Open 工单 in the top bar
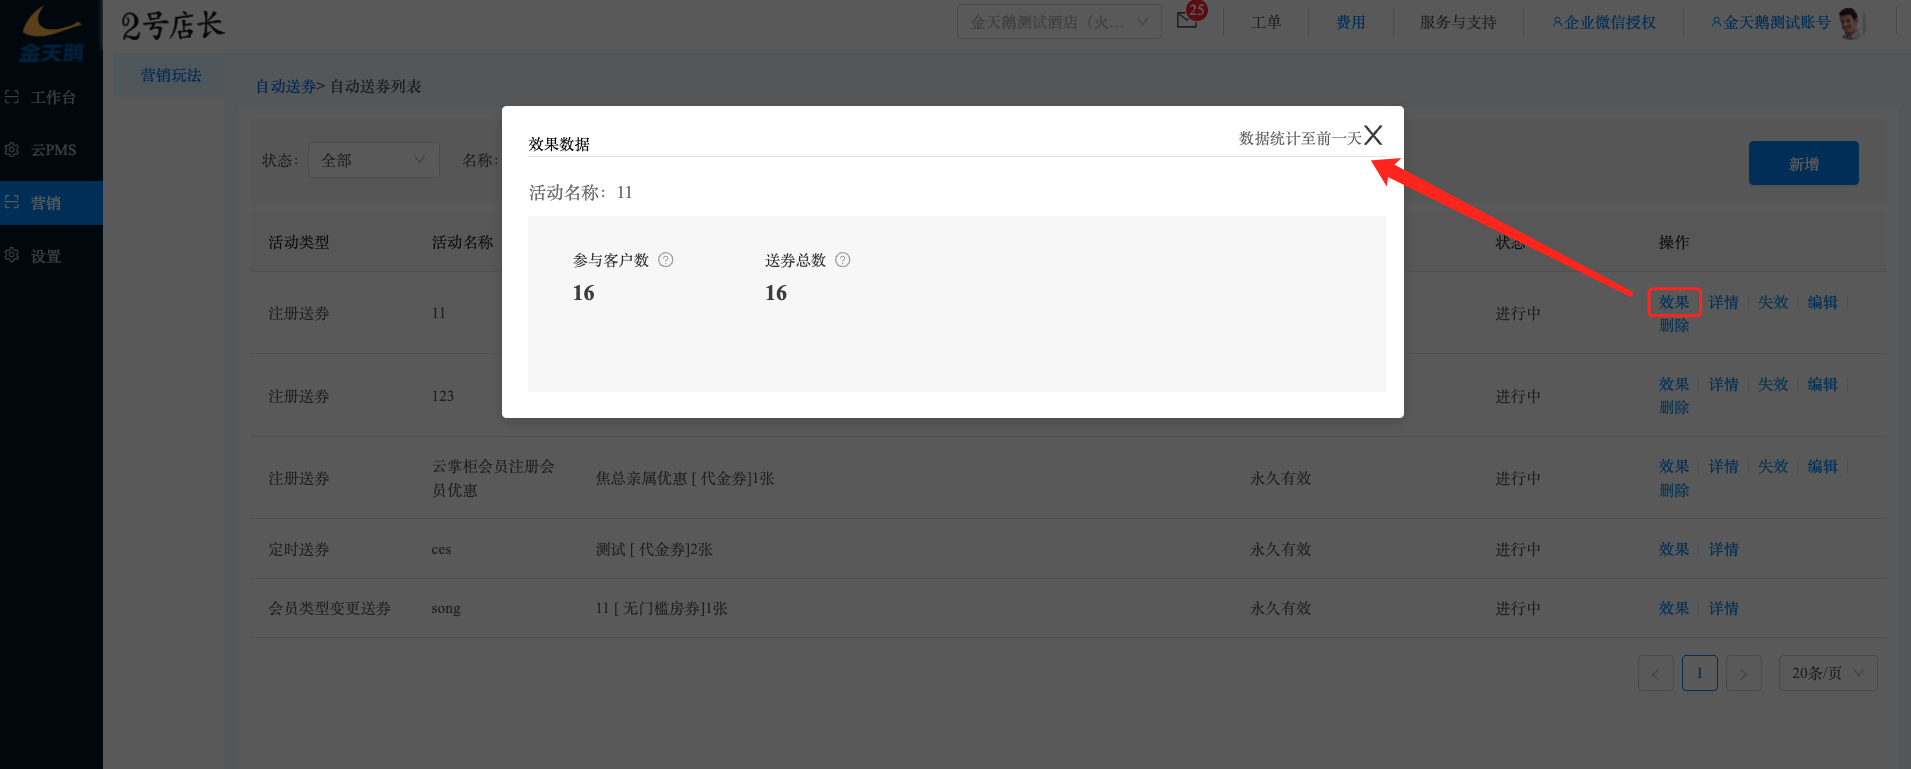 click(x=1266, y=22)
